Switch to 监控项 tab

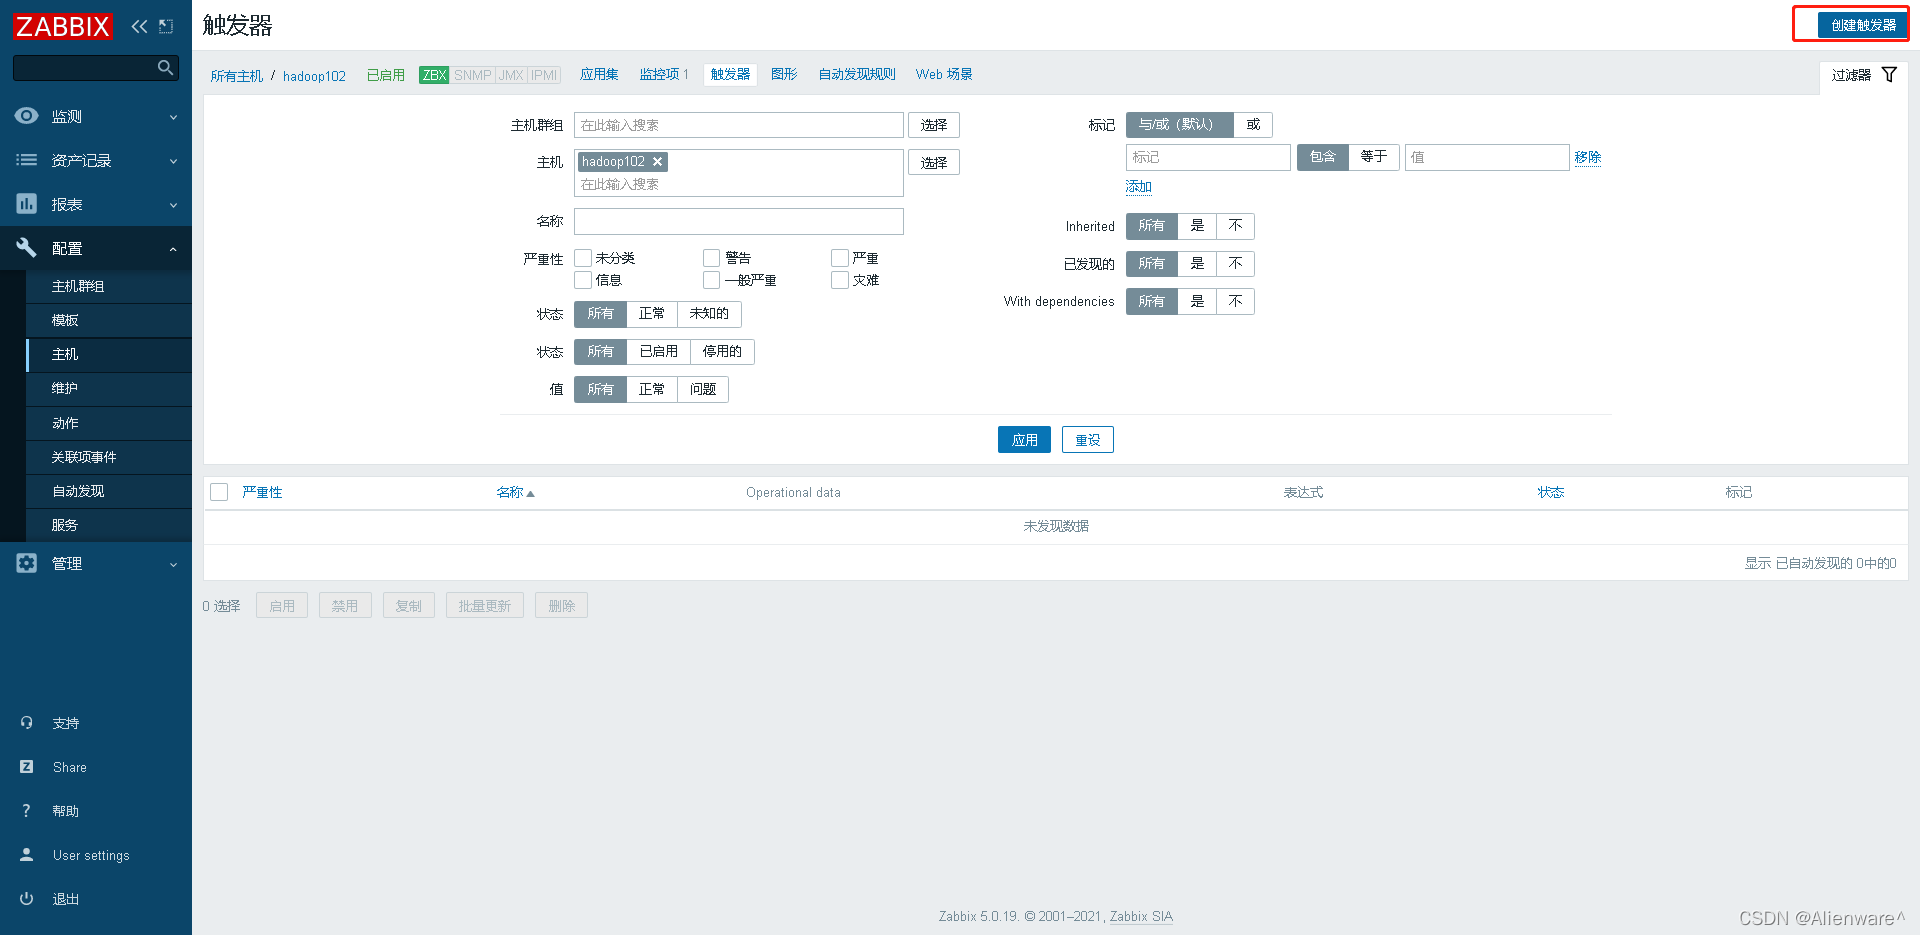(x=664, y=75)
